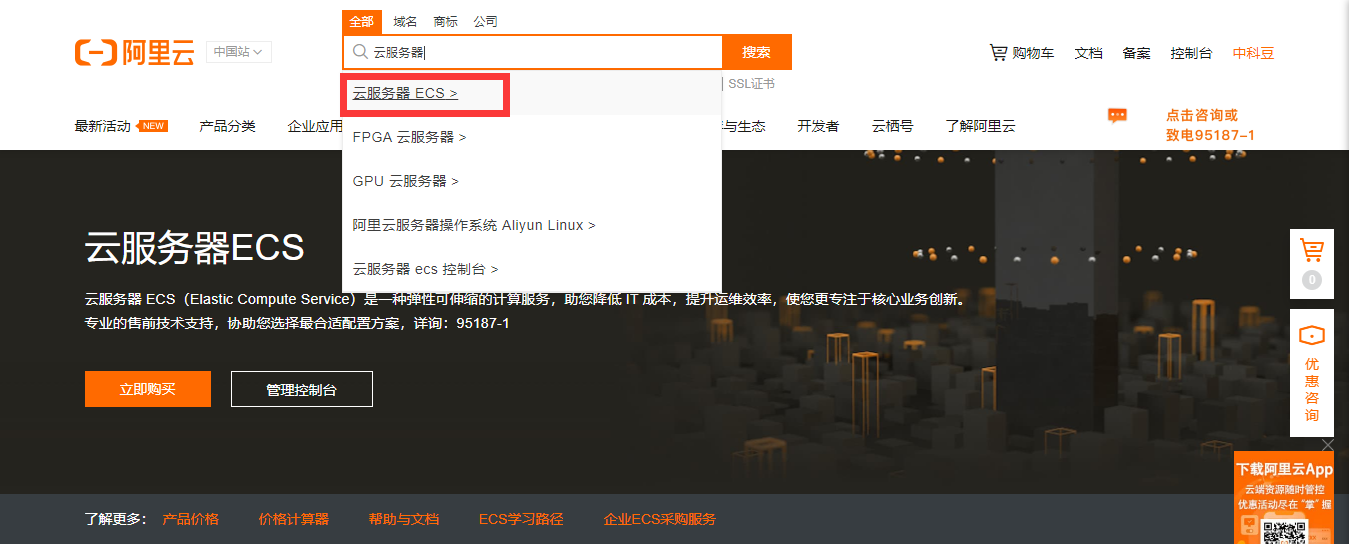Open 开发者 nav item

(x=818, y=126)
